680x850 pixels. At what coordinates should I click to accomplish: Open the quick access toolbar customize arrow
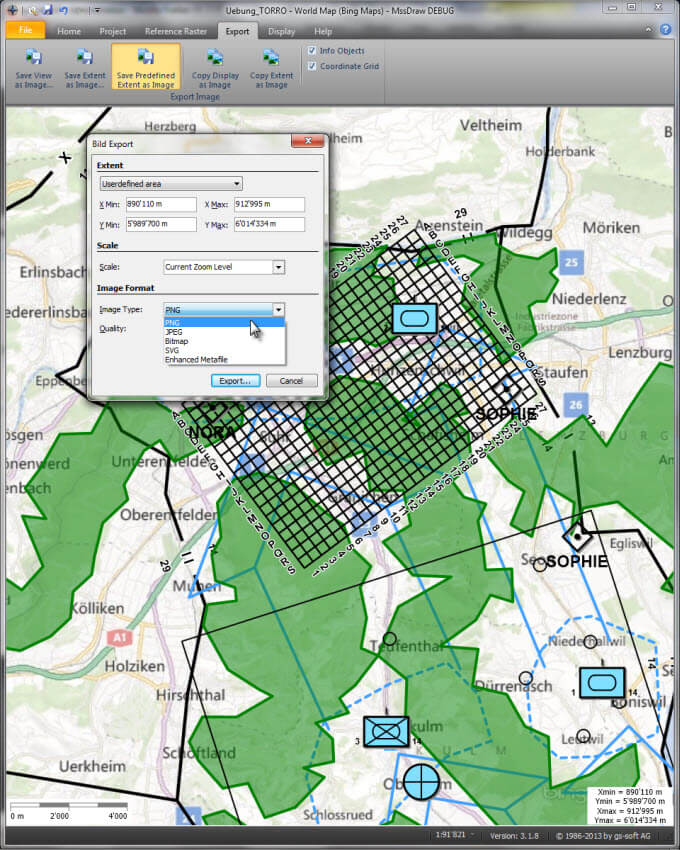point(97,10)
